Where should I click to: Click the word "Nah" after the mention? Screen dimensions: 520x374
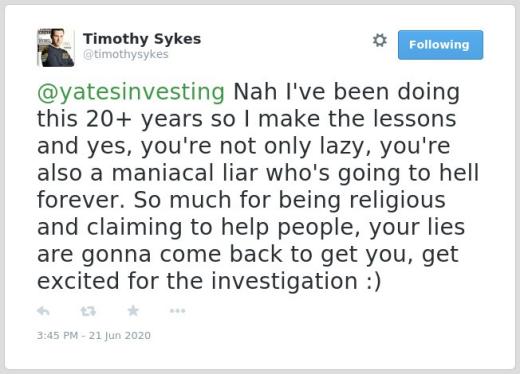pos(255,92)
